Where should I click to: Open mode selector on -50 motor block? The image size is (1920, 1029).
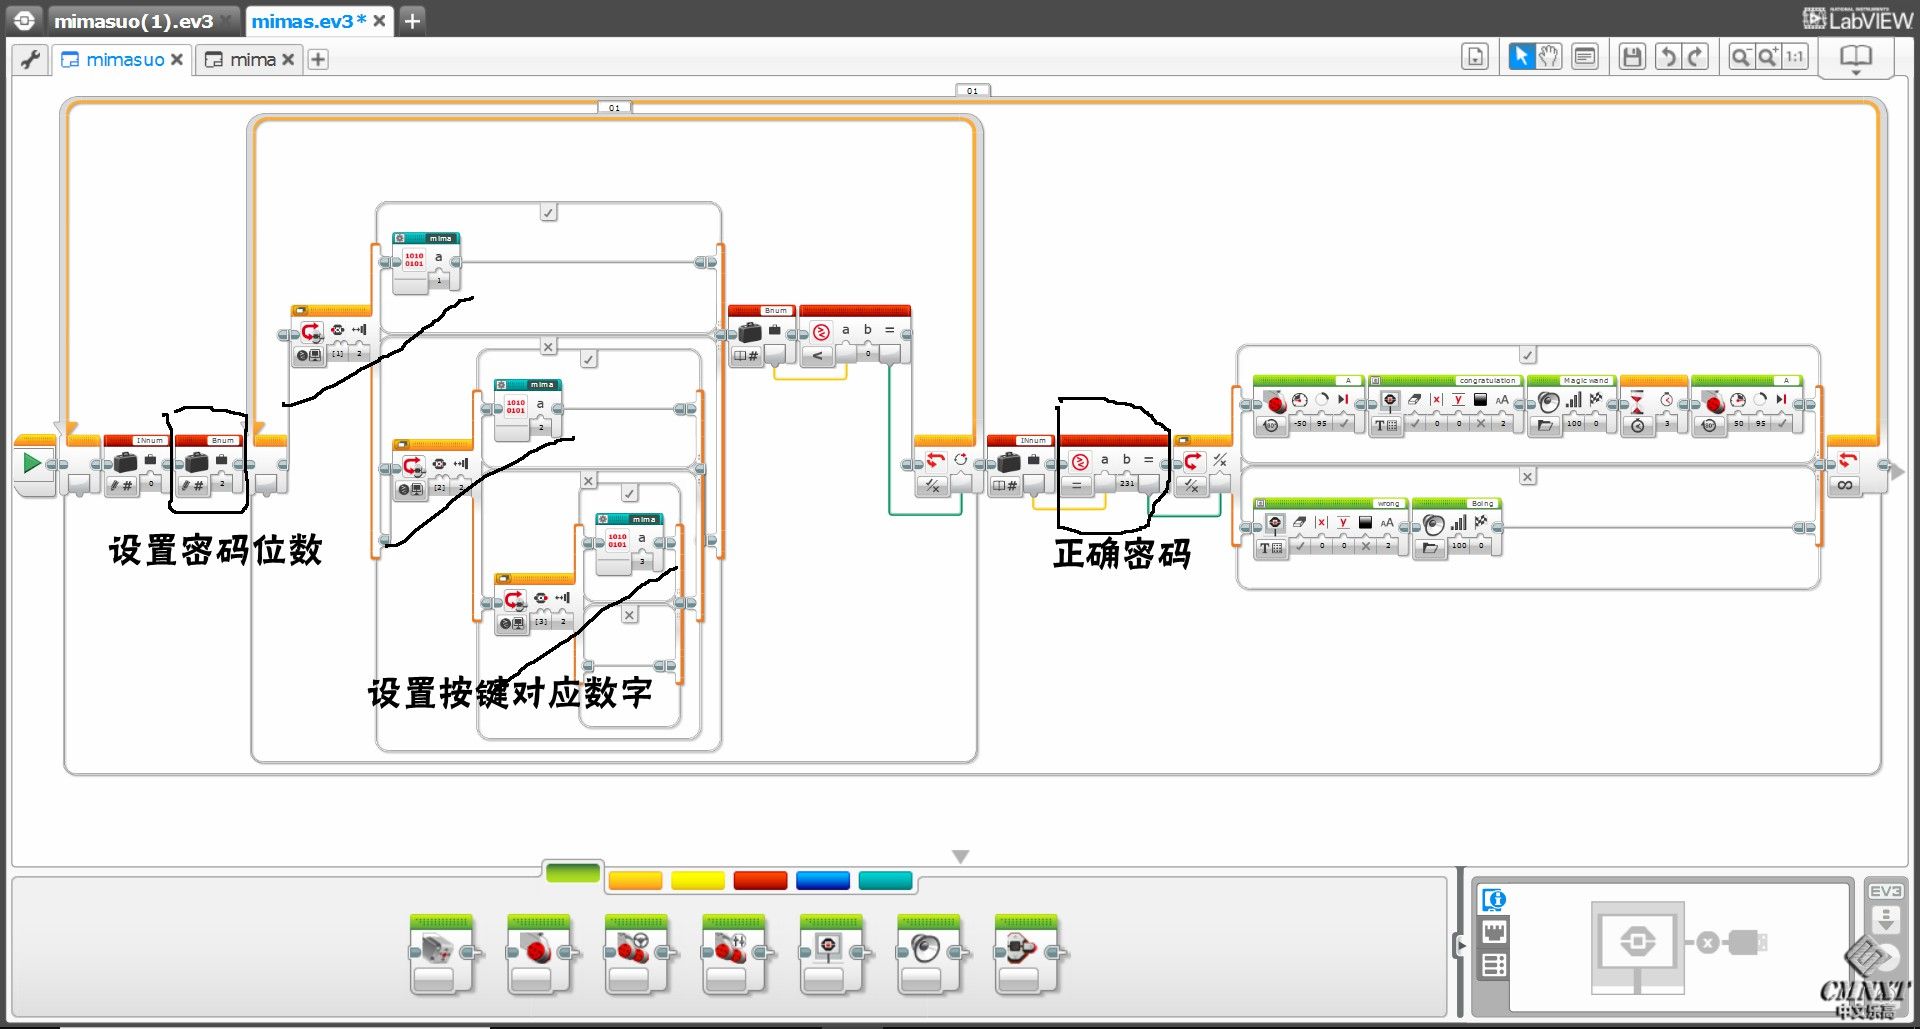[x=1270, y=425]
